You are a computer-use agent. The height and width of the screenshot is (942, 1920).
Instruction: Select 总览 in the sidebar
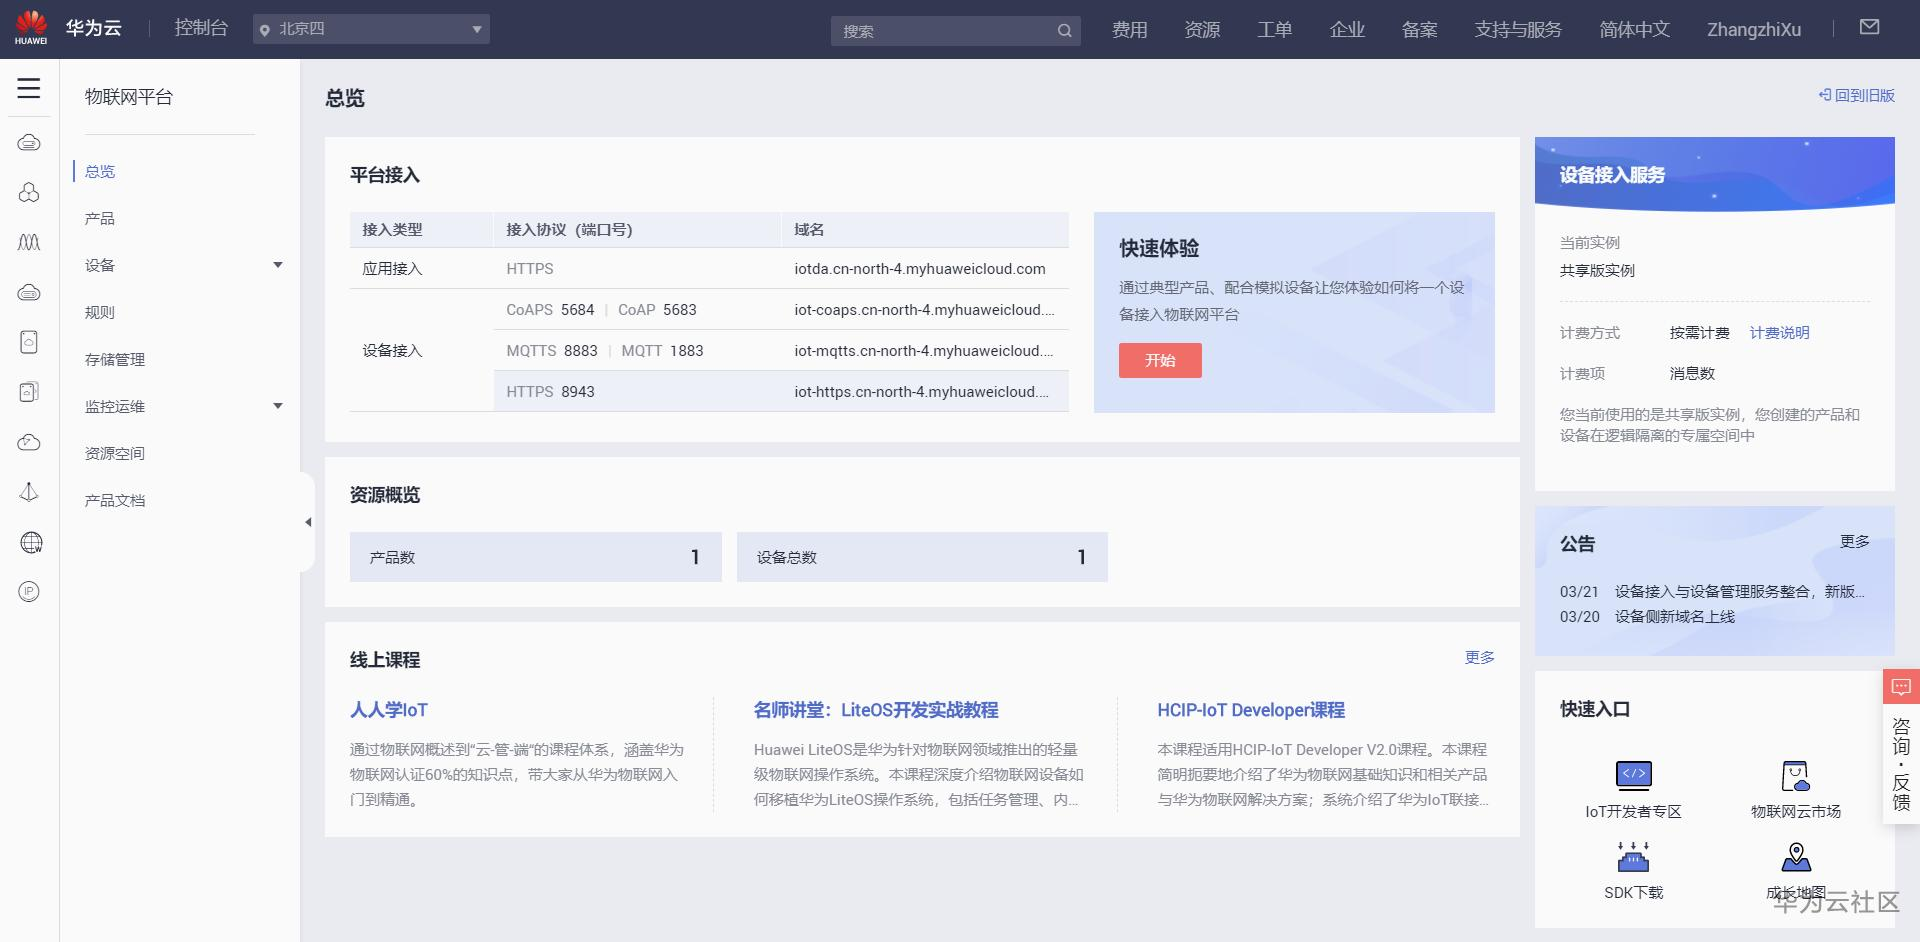100,171
